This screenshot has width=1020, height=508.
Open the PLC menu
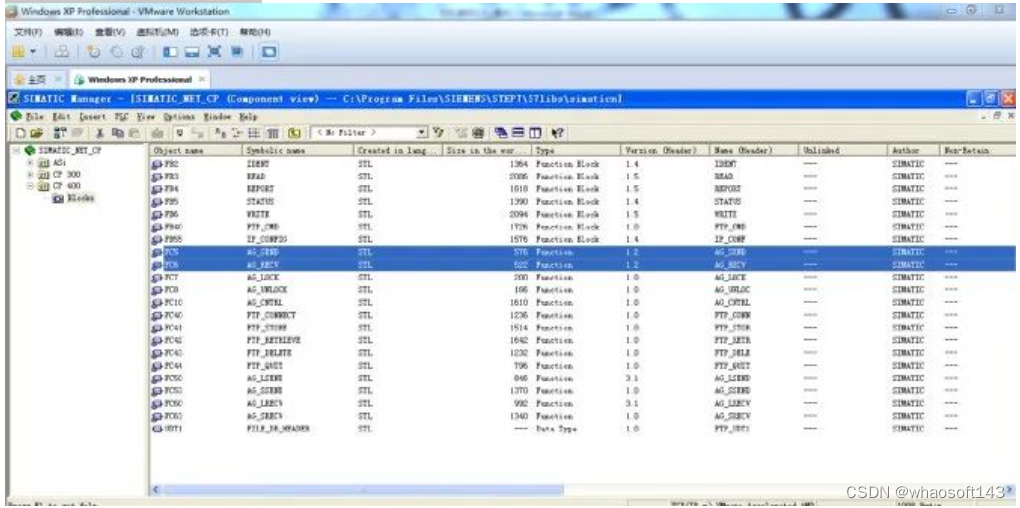click(121, 116)
